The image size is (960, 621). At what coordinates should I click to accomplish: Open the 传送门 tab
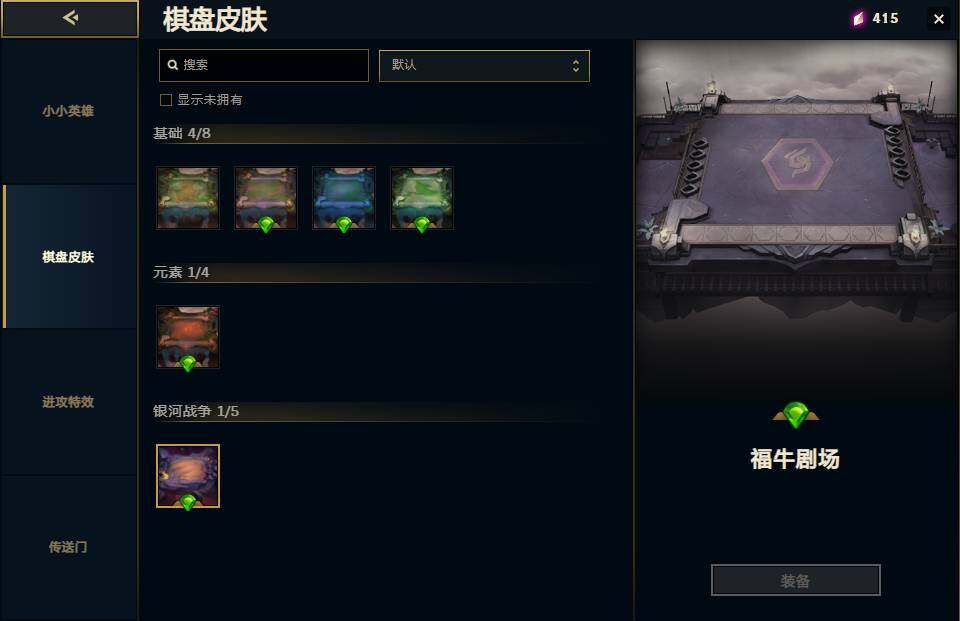tap(68, 547)
